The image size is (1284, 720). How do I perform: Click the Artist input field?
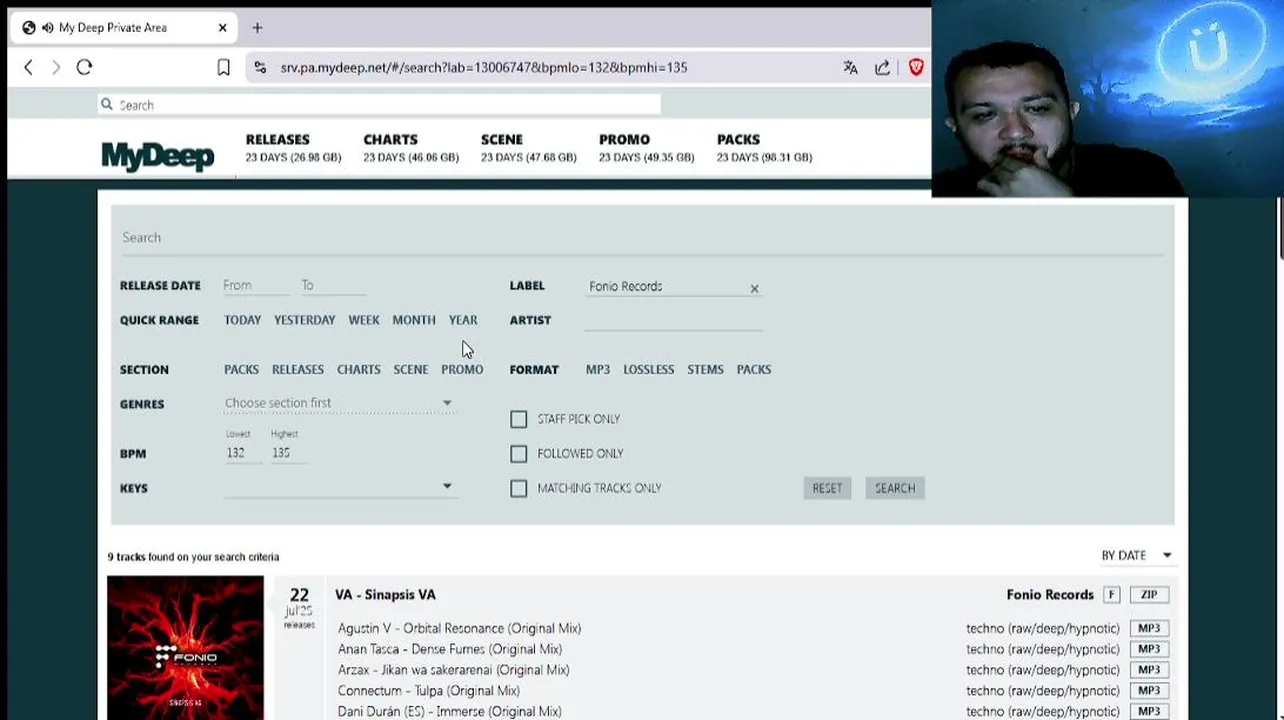tap(674, 320)
